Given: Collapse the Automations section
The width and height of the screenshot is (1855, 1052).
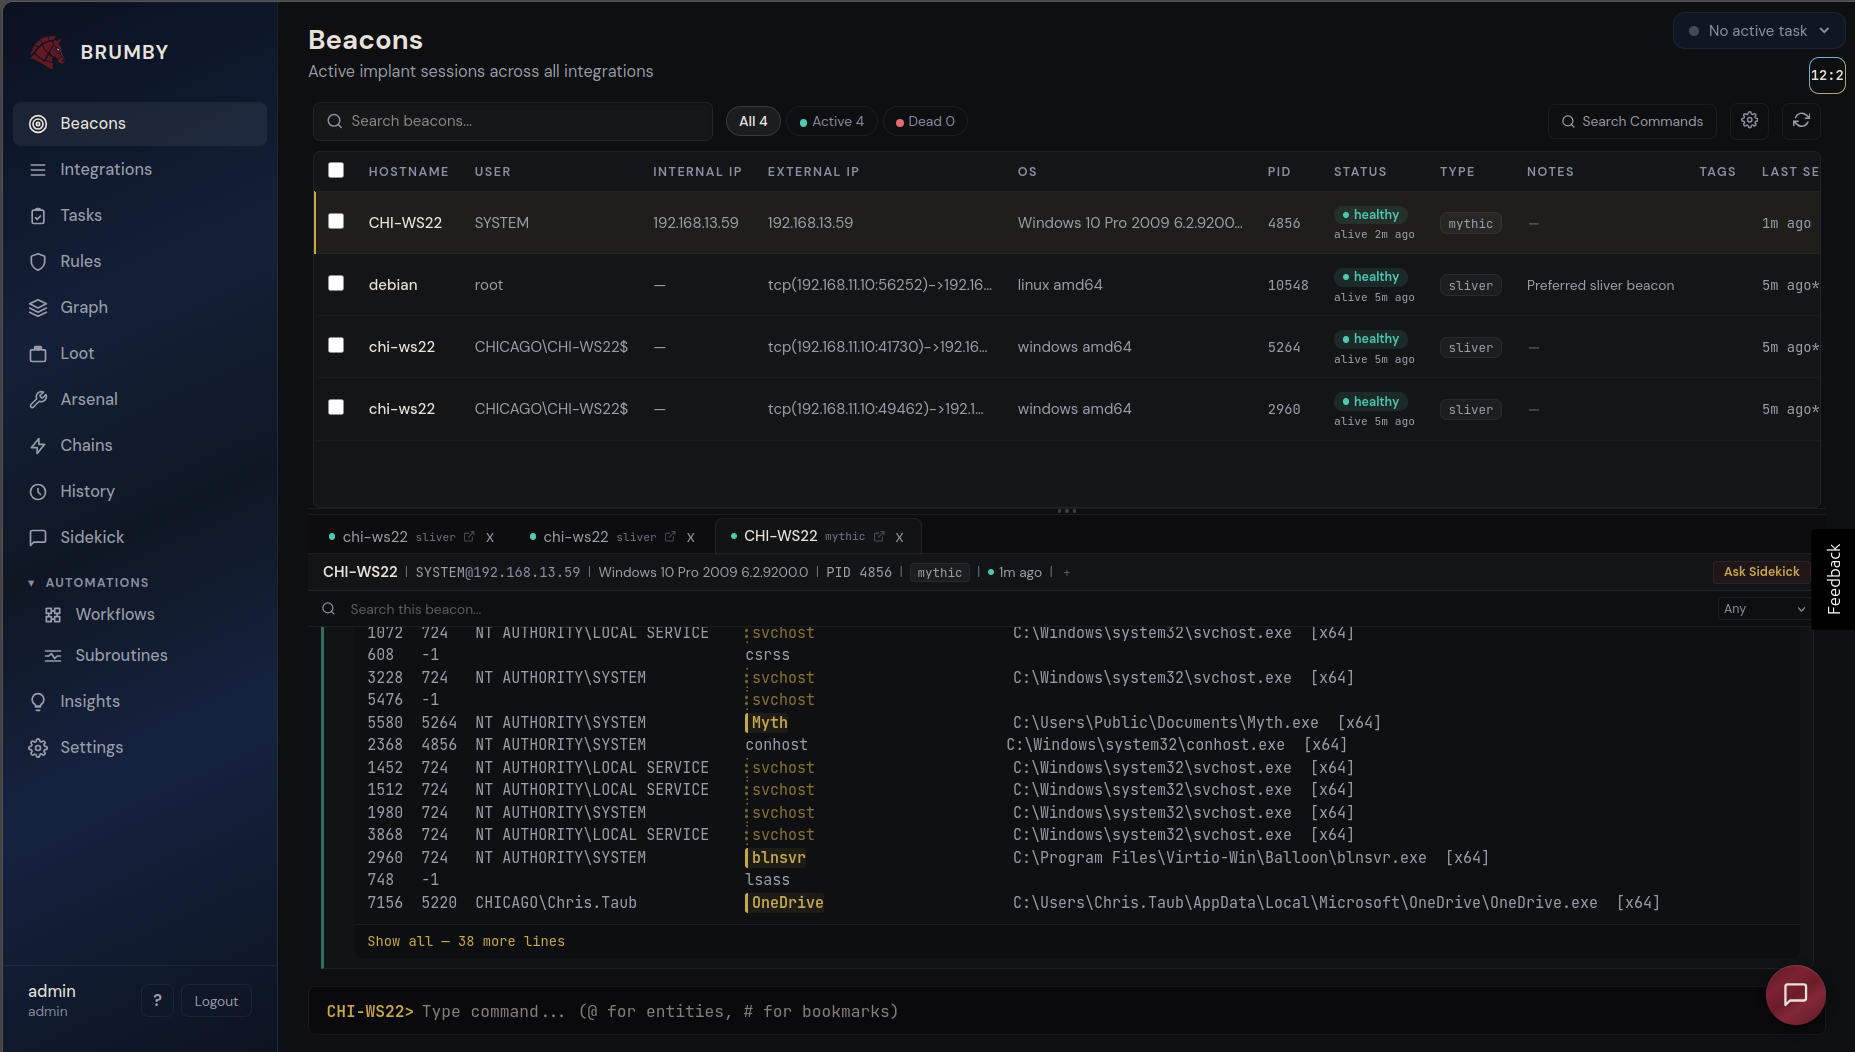Looking at the screenshot, I should pyautogui.click(x=88, y=583).
